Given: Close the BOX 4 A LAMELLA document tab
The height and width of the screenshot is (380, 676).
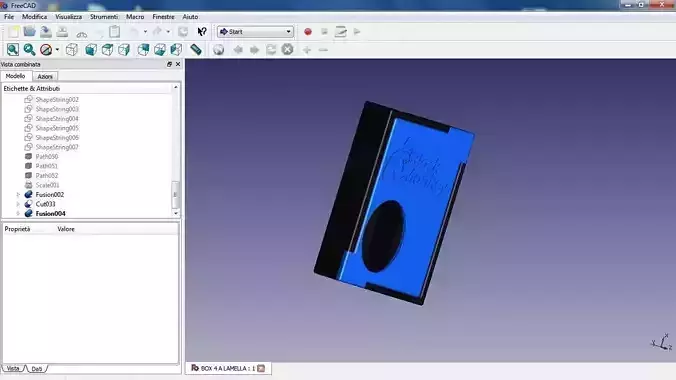Looking at the screenshot, I should click(x=261, y=368).
